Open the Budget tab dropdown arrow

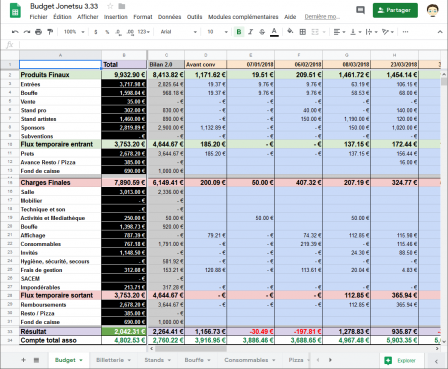pyautogui.click(x=81, y=360)
